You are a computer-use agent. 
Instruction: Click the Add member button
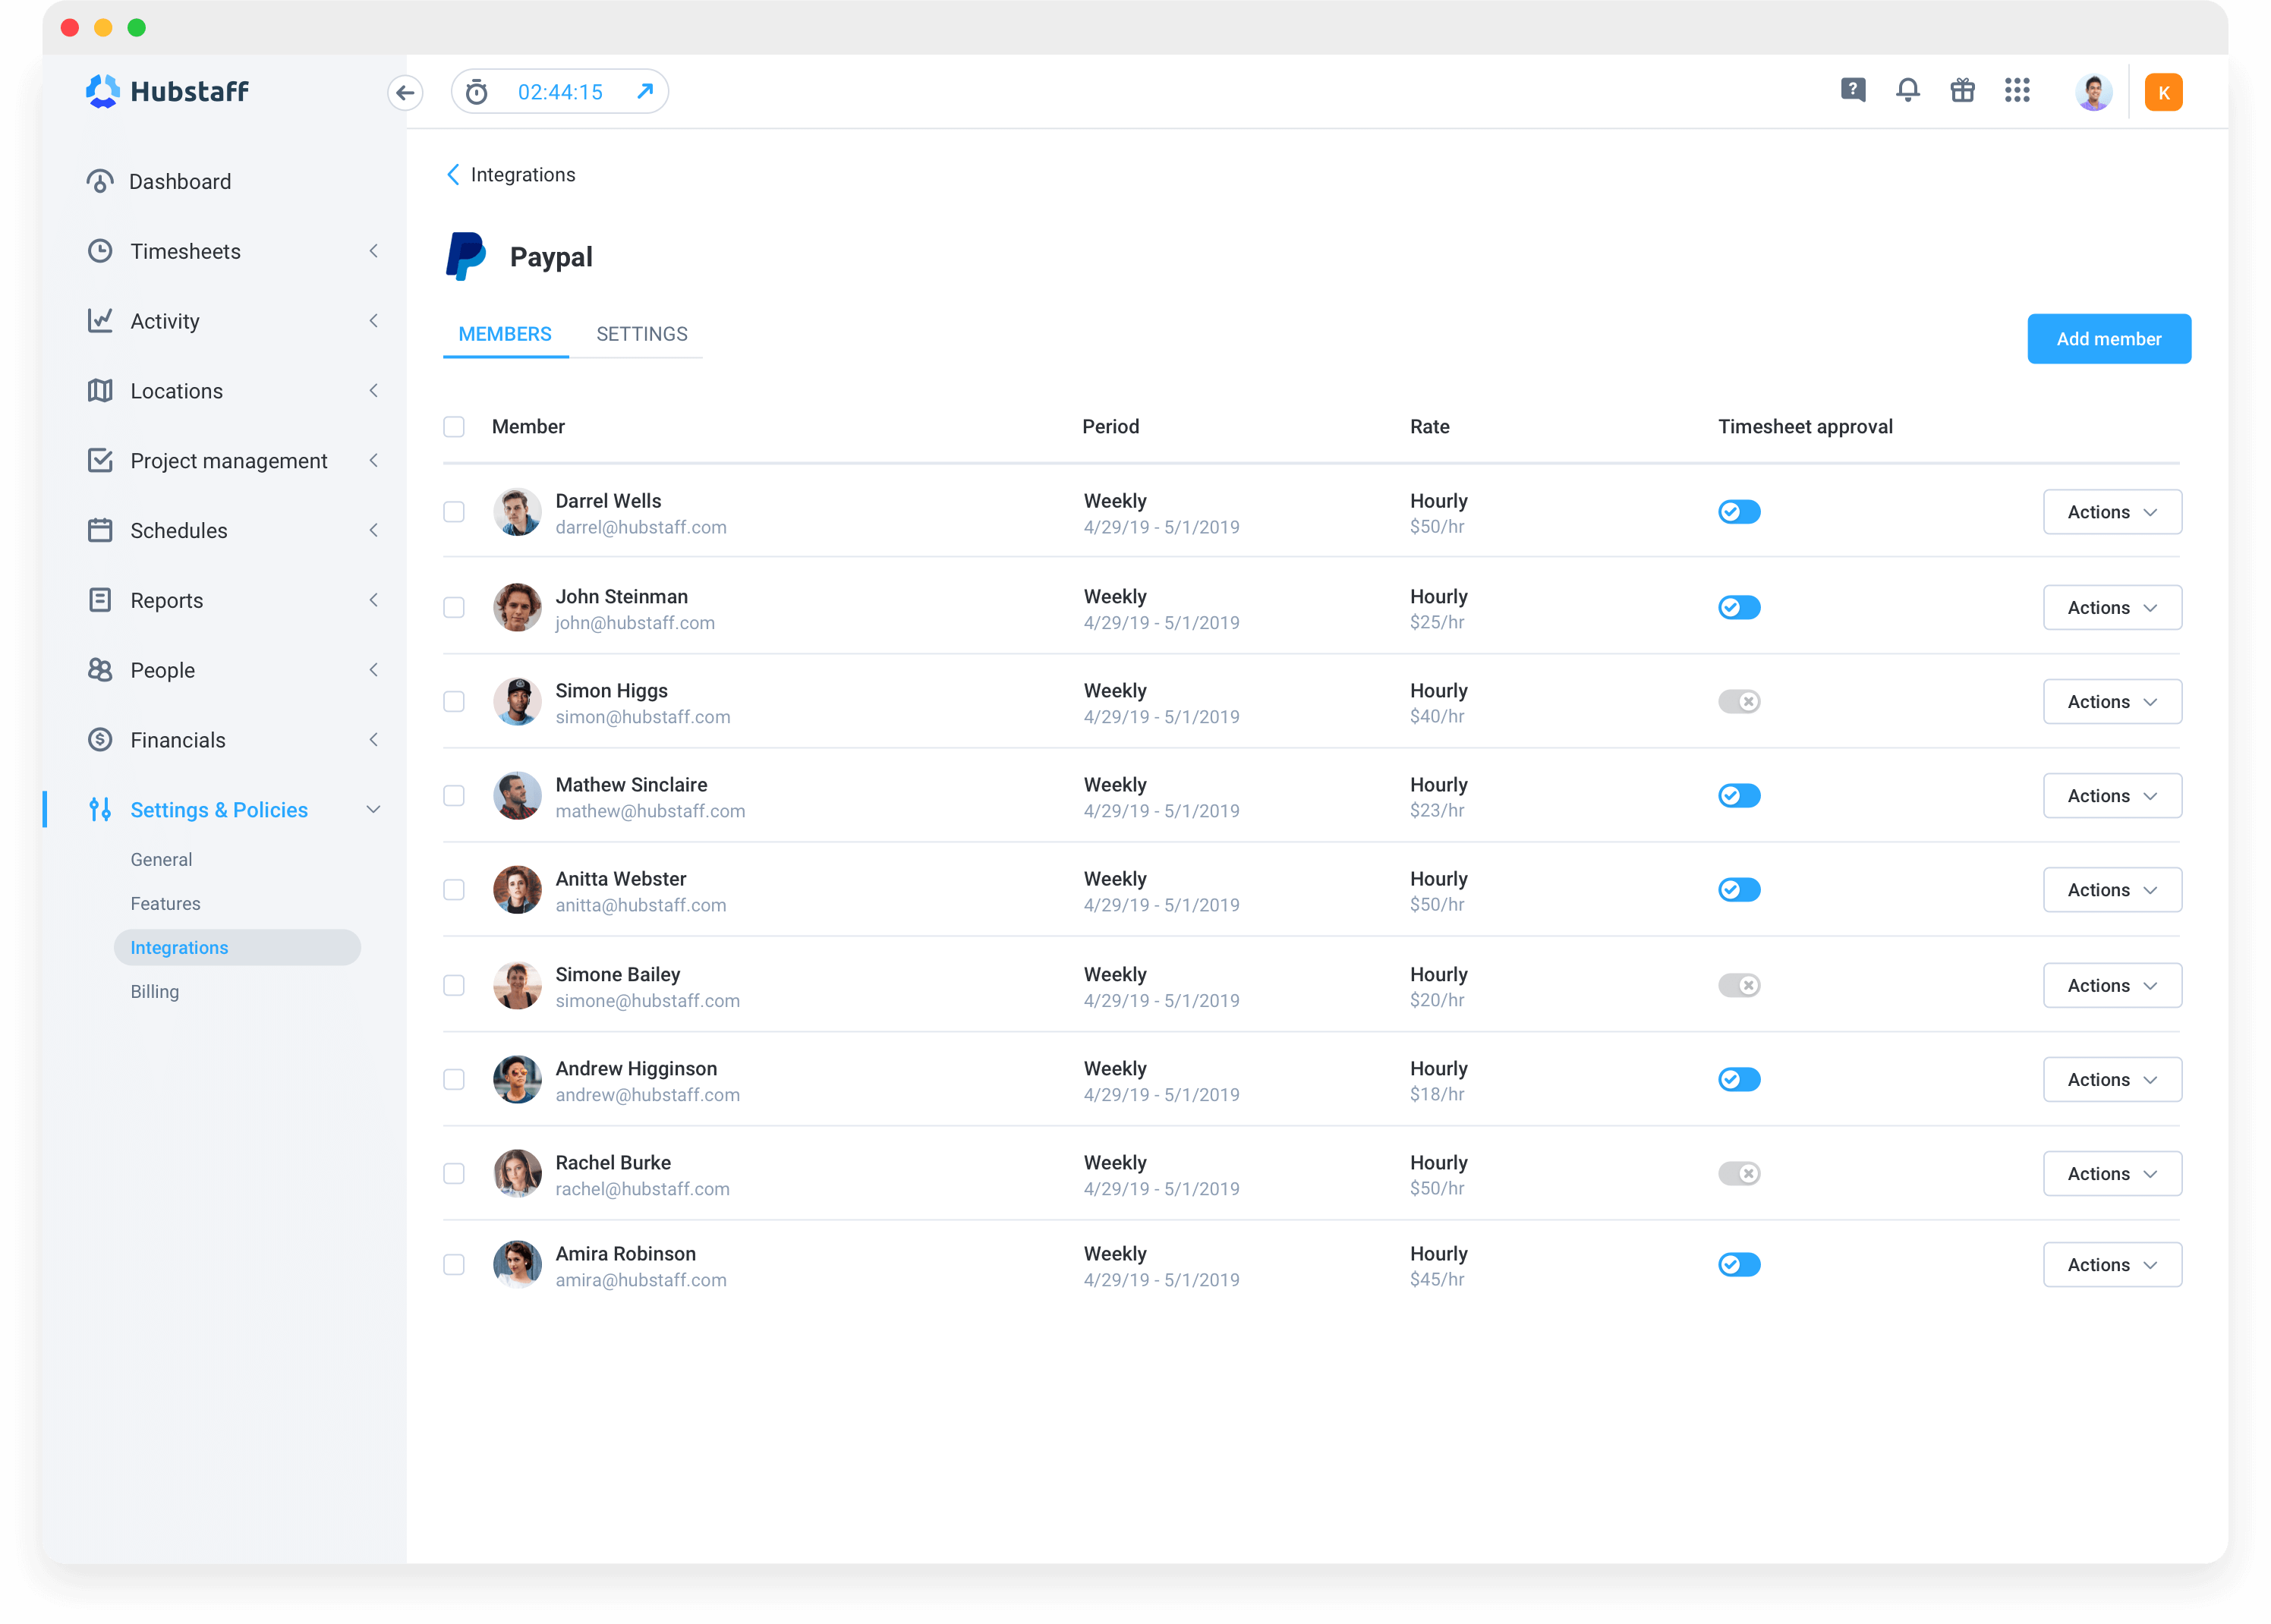[x=2109, y=338]
